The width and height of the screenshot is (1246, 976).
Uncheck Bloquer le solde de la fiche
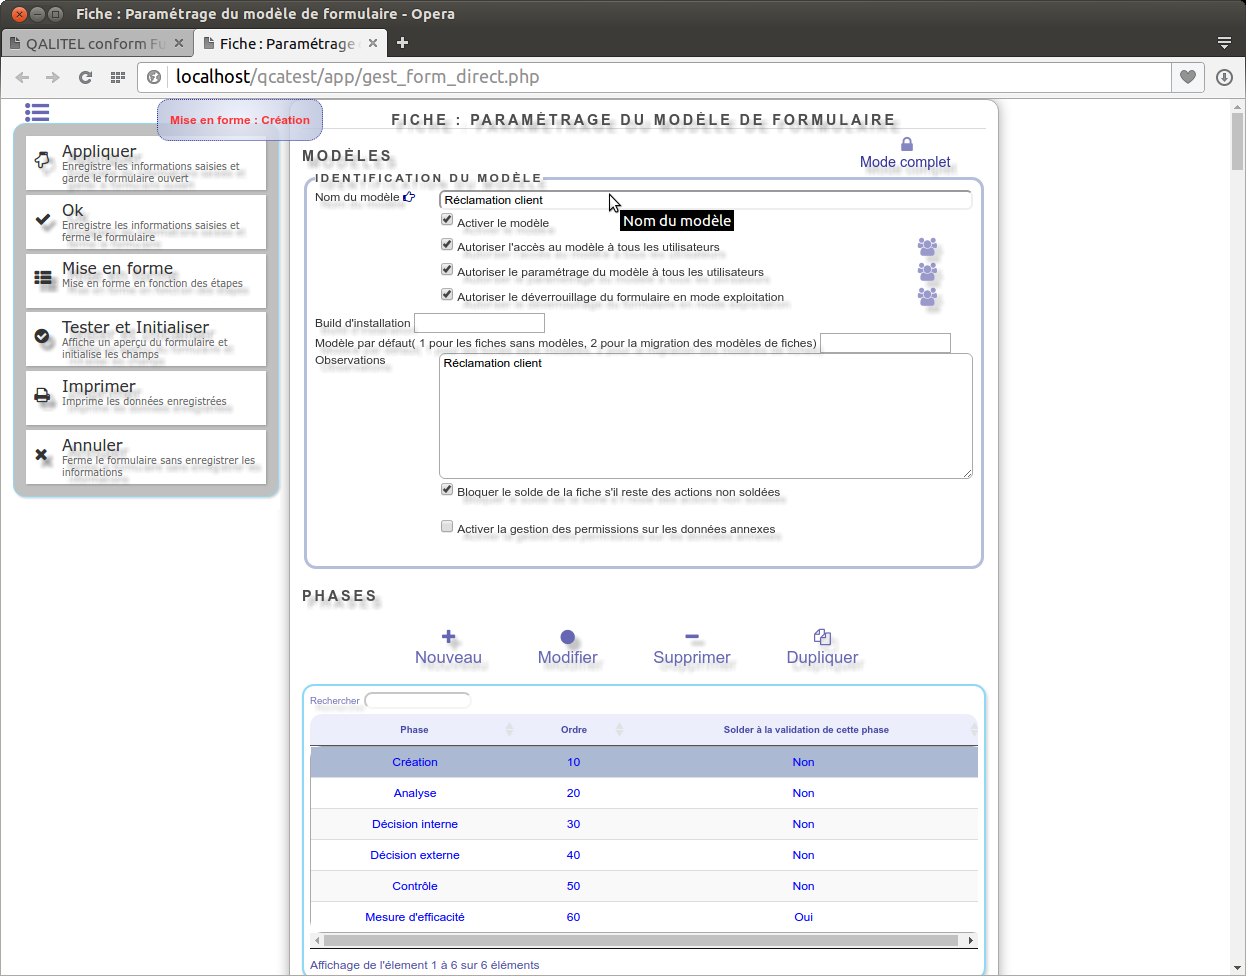click(x=447, y=490)
